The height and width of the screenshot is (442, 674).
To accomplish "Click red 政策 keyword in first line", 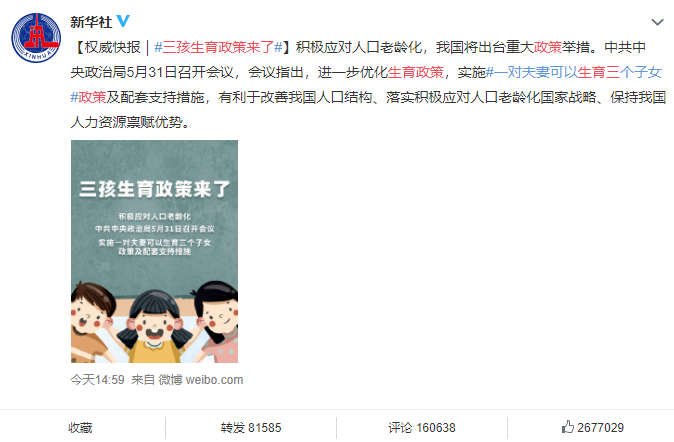I will tap(548, 47).
